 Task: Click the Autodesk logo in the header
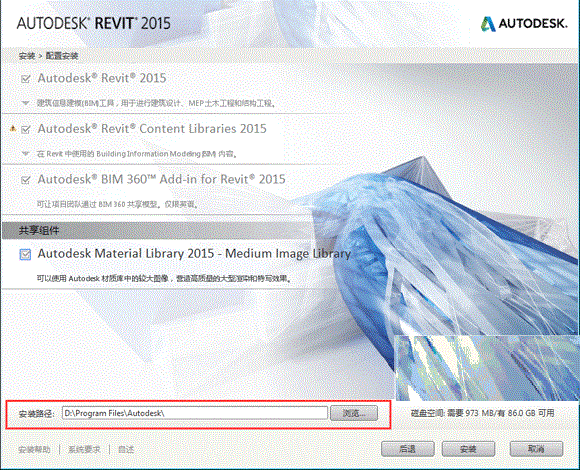524,23
